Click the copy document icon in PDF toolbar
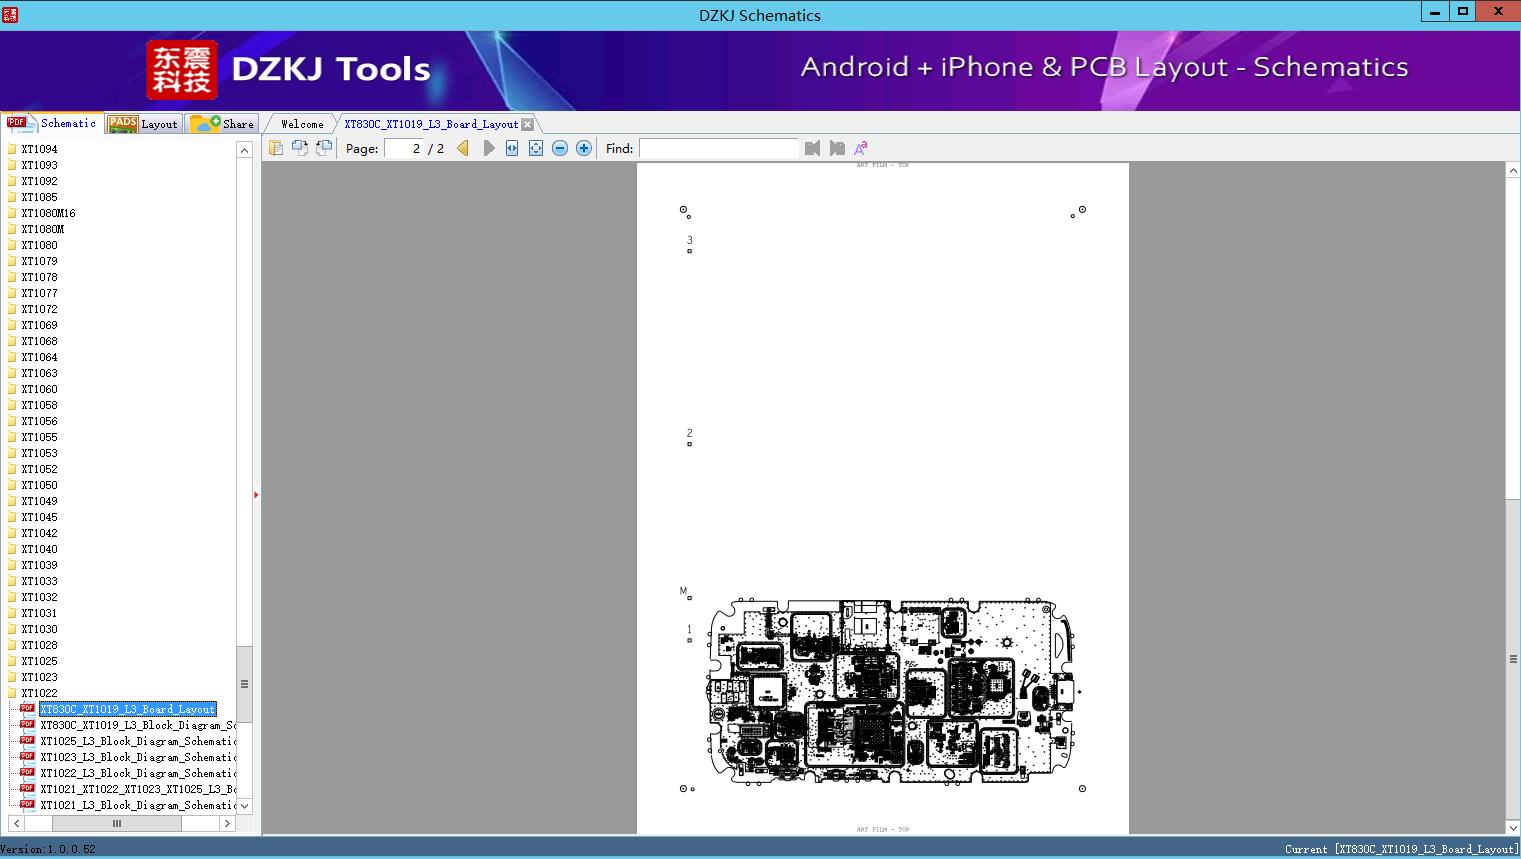 pyautogui.click(x=275, y=148)
